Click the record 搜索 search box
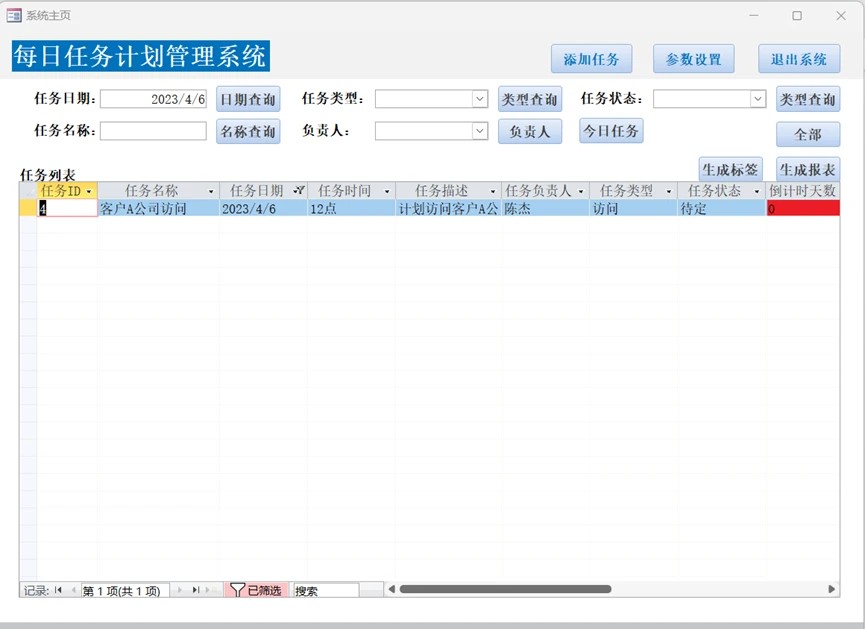This screenshot has height=629, width=865. [x=326, y=590]
